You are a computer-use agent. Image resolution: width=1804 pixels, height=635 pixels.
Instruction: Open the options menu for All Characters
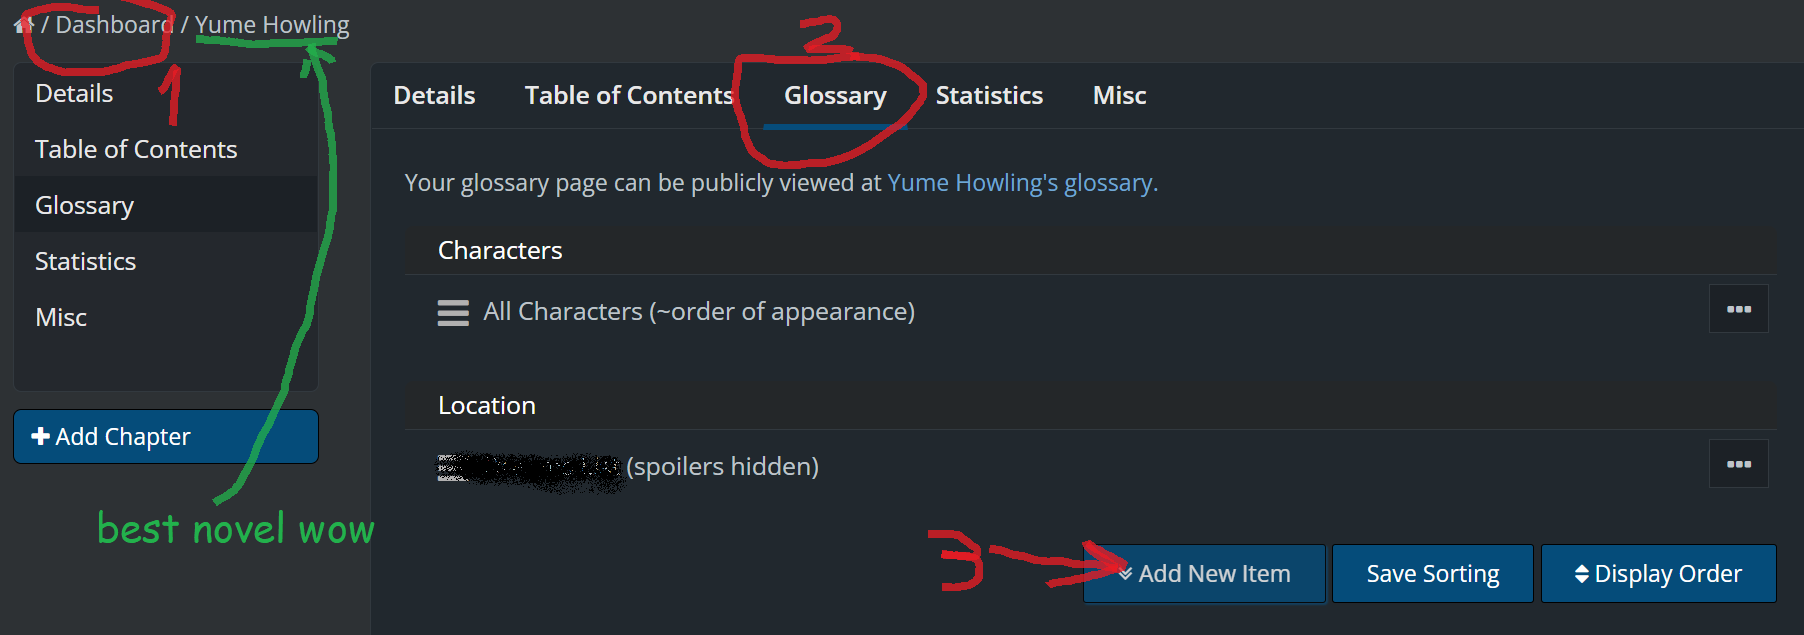[1738, 309]
